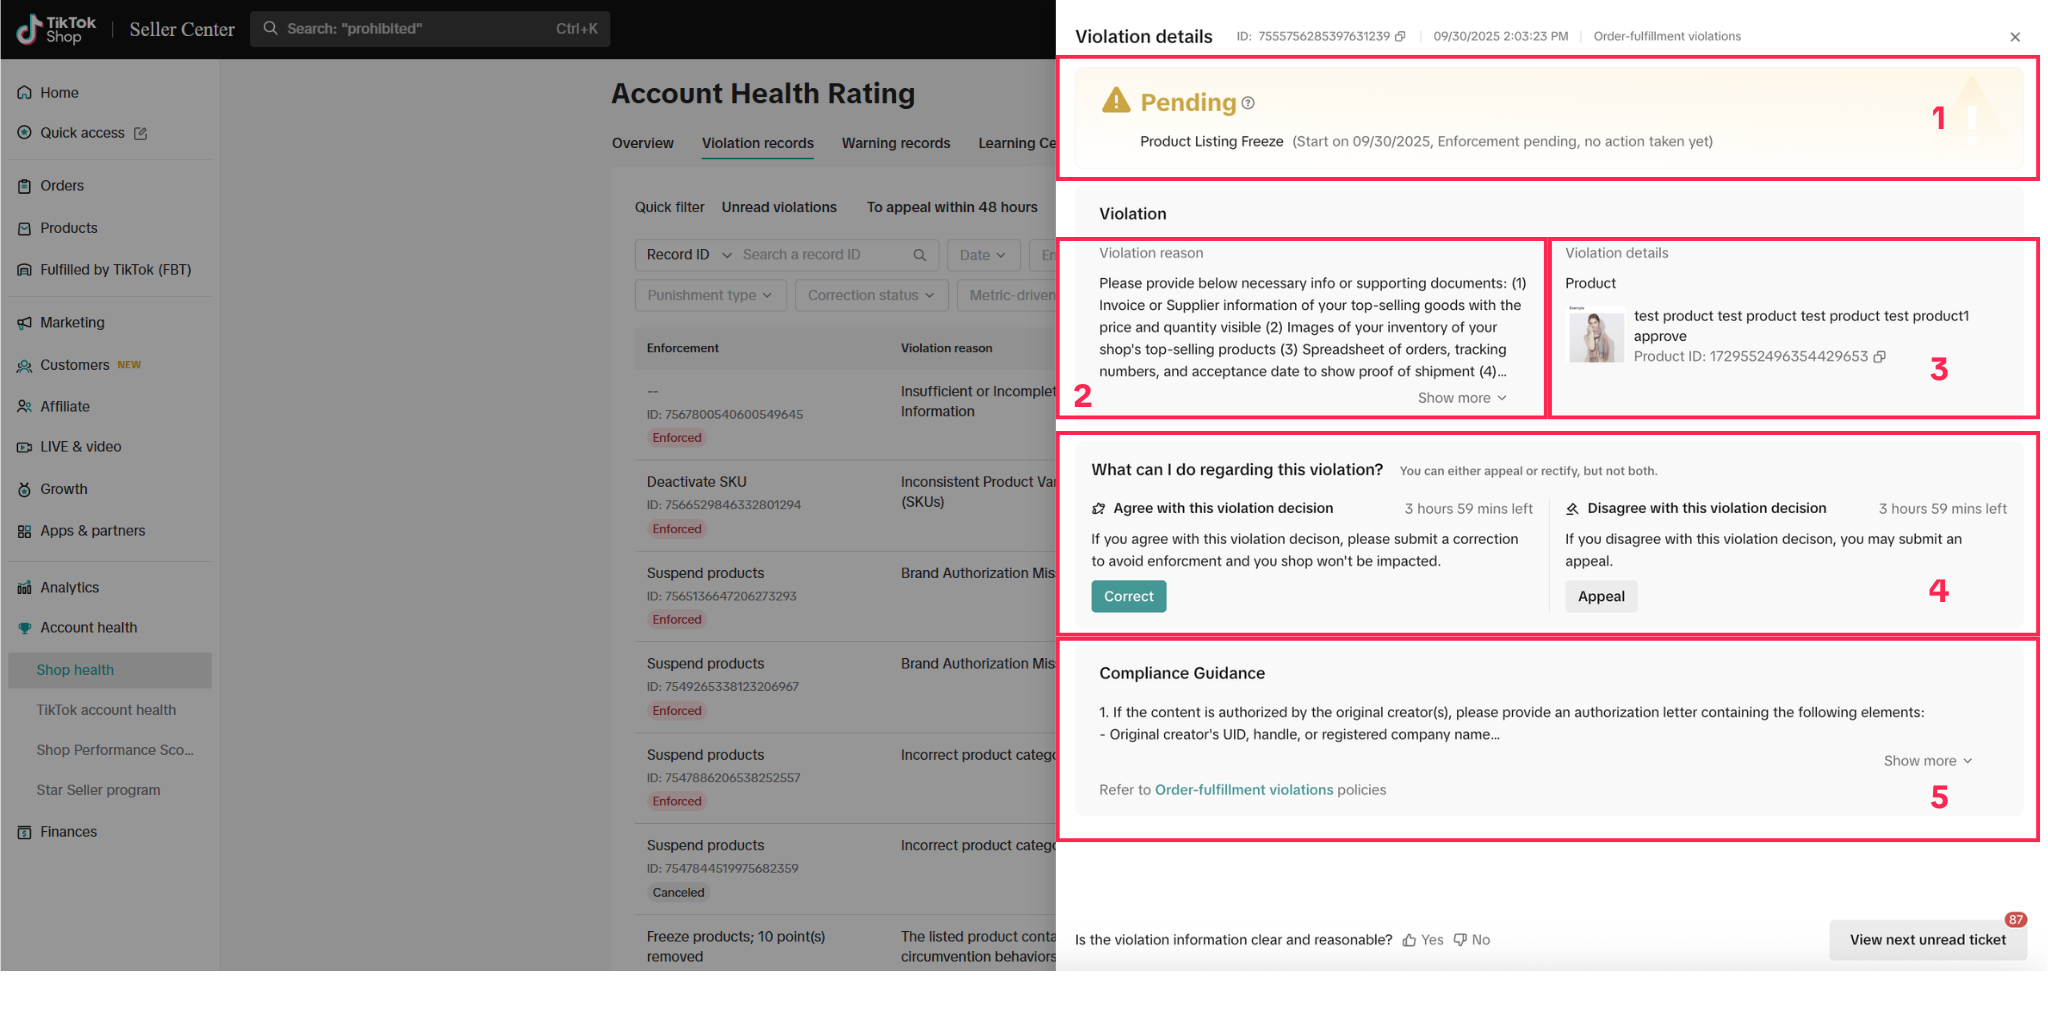Close the Violation details panel
The image size is (2048, 1016).
tap(2015, 37)
